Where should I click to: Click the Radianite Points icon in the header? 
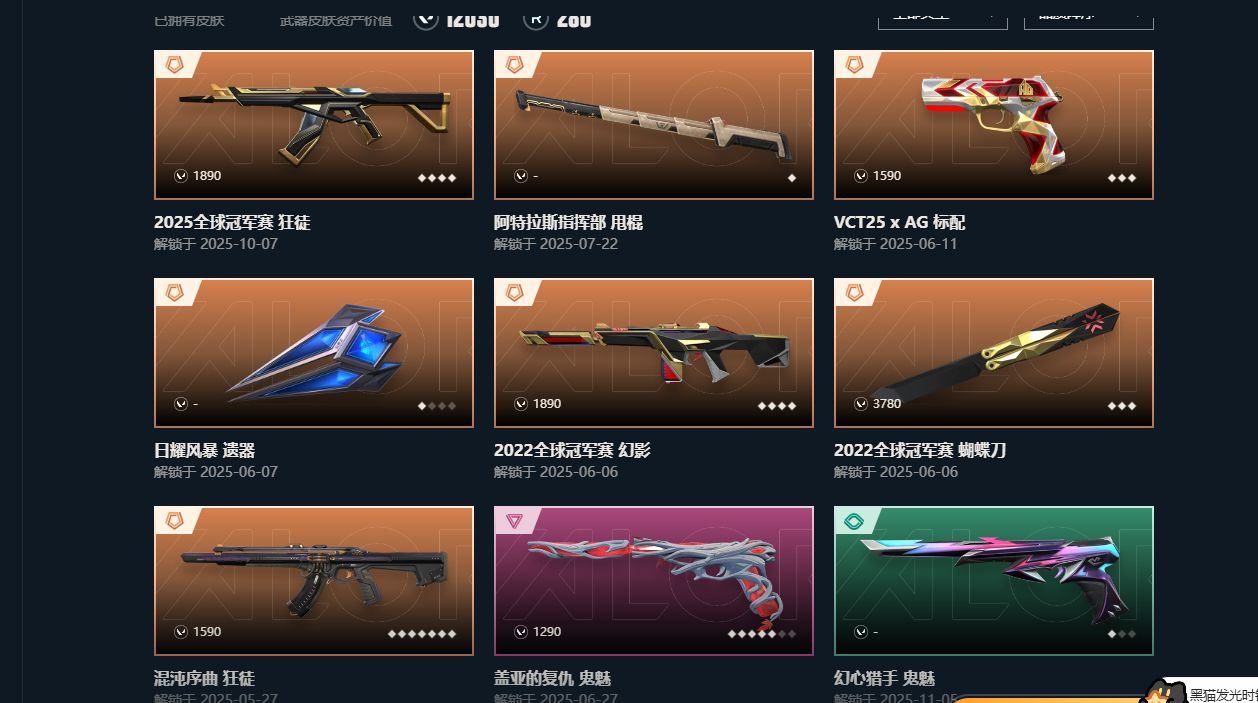(x=536, y=18)
